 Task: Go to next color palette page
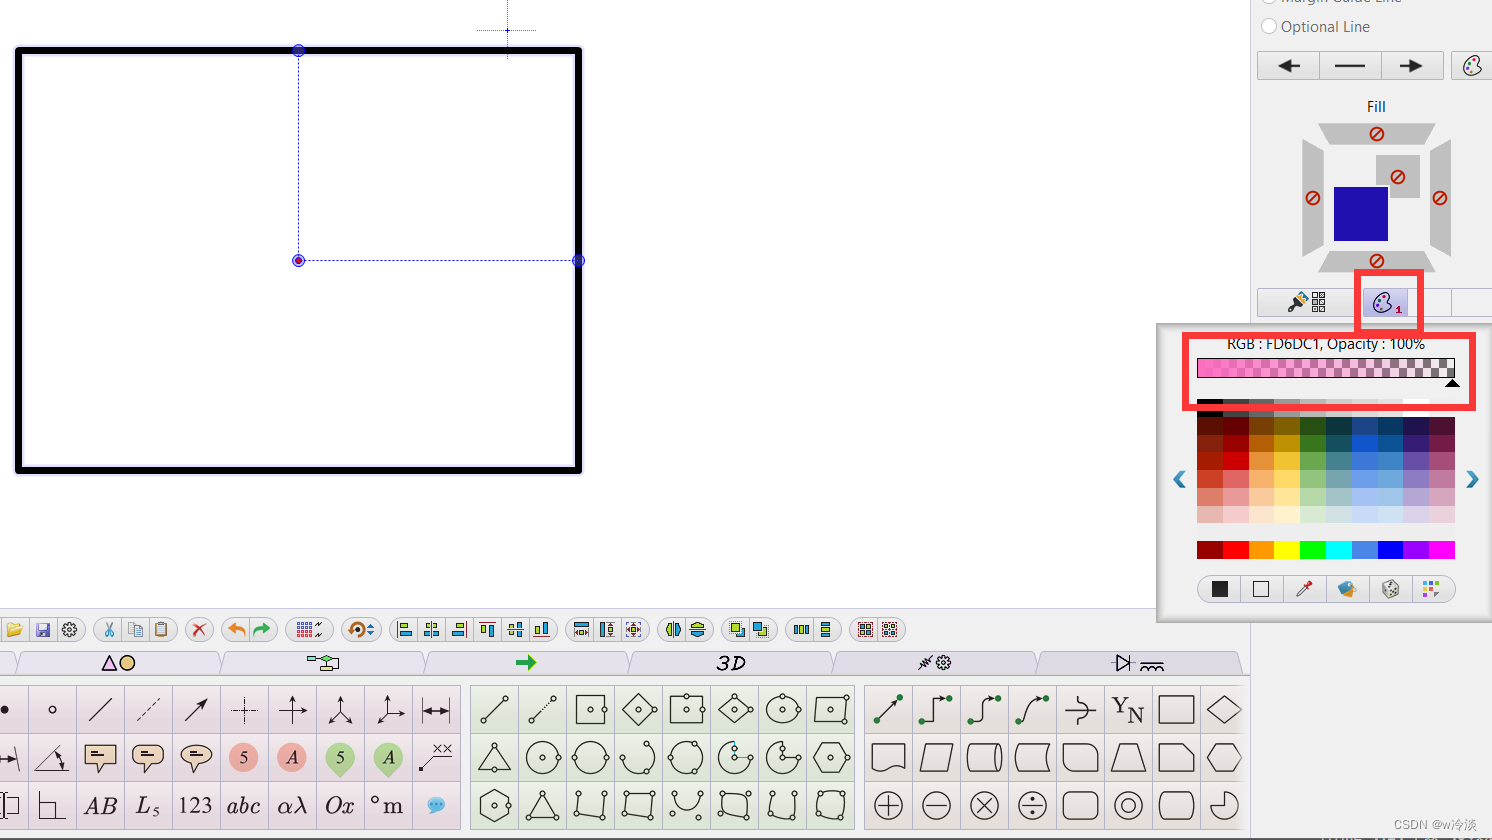tap(1472, 480)
